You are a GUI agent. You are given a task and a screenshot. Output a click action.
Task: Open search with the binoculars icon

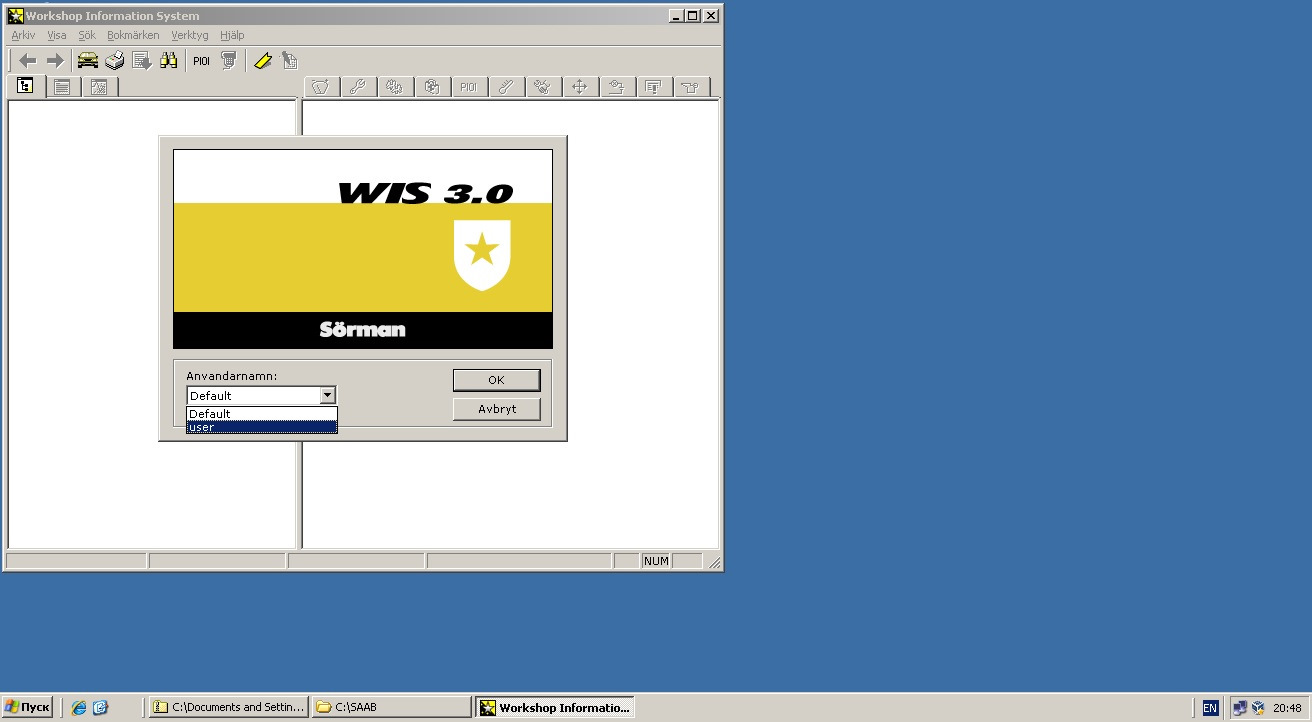[x=169, y=61]
